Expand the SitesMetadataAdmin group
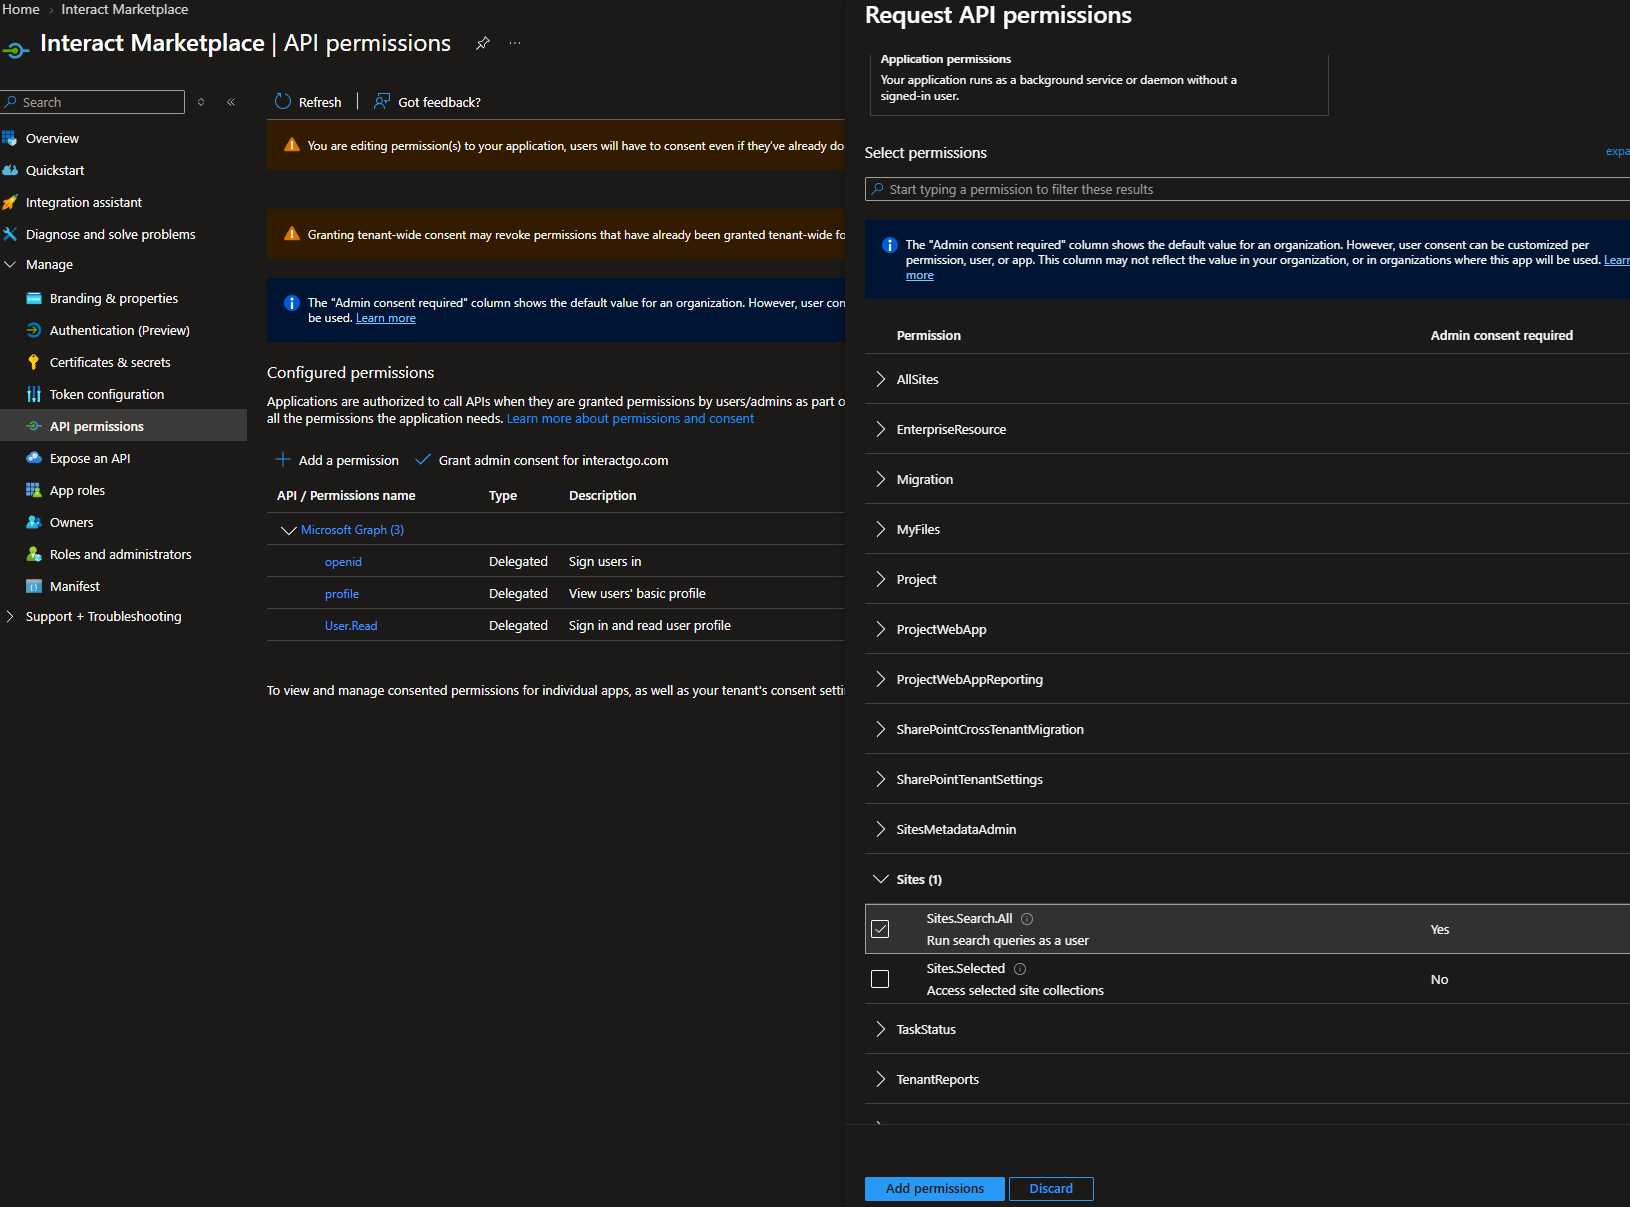Viewport: 1630px width, 1207px height. click(880, 829)
